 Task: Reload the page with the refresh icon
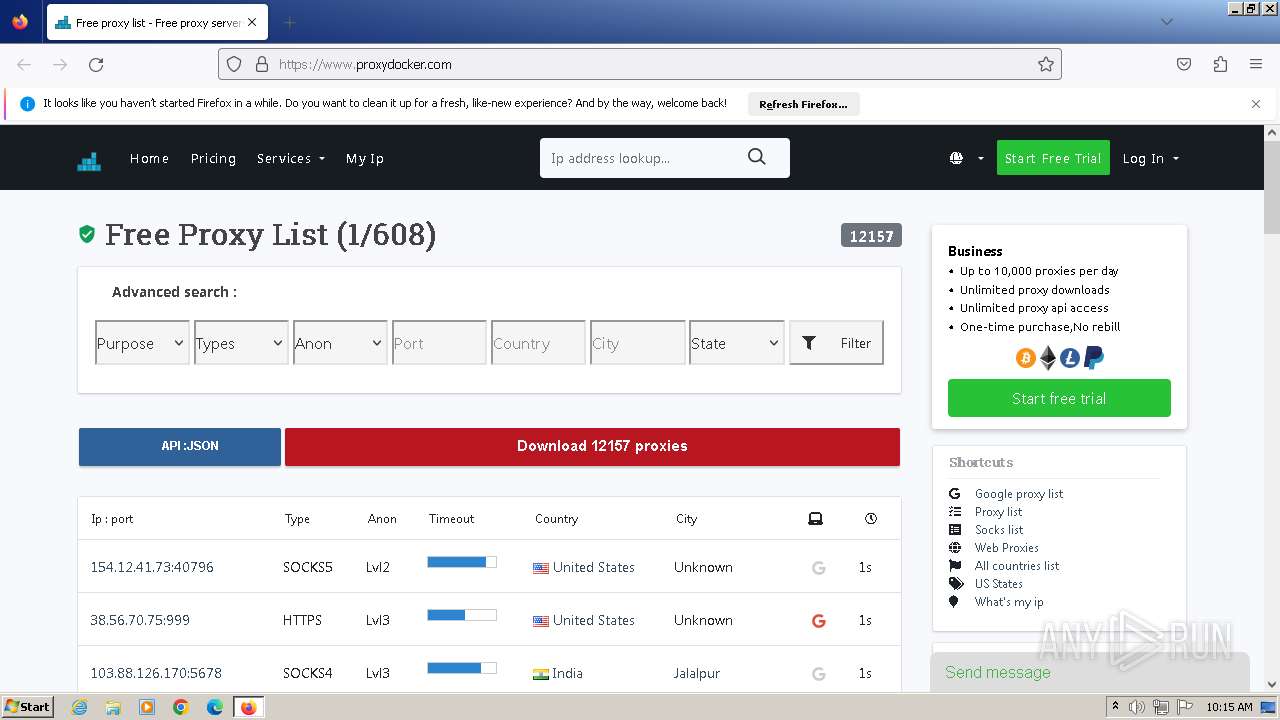pos(96,64)
